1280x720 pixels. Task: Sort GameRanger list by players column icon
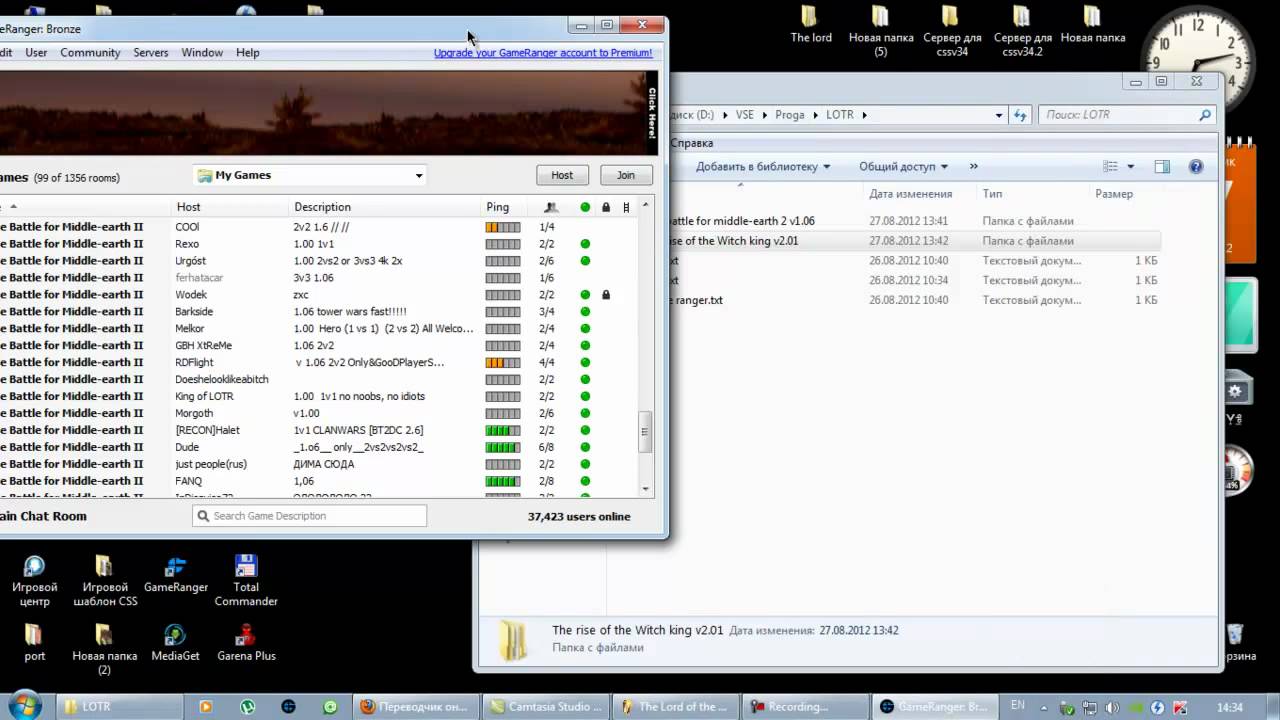pos(551,207)
